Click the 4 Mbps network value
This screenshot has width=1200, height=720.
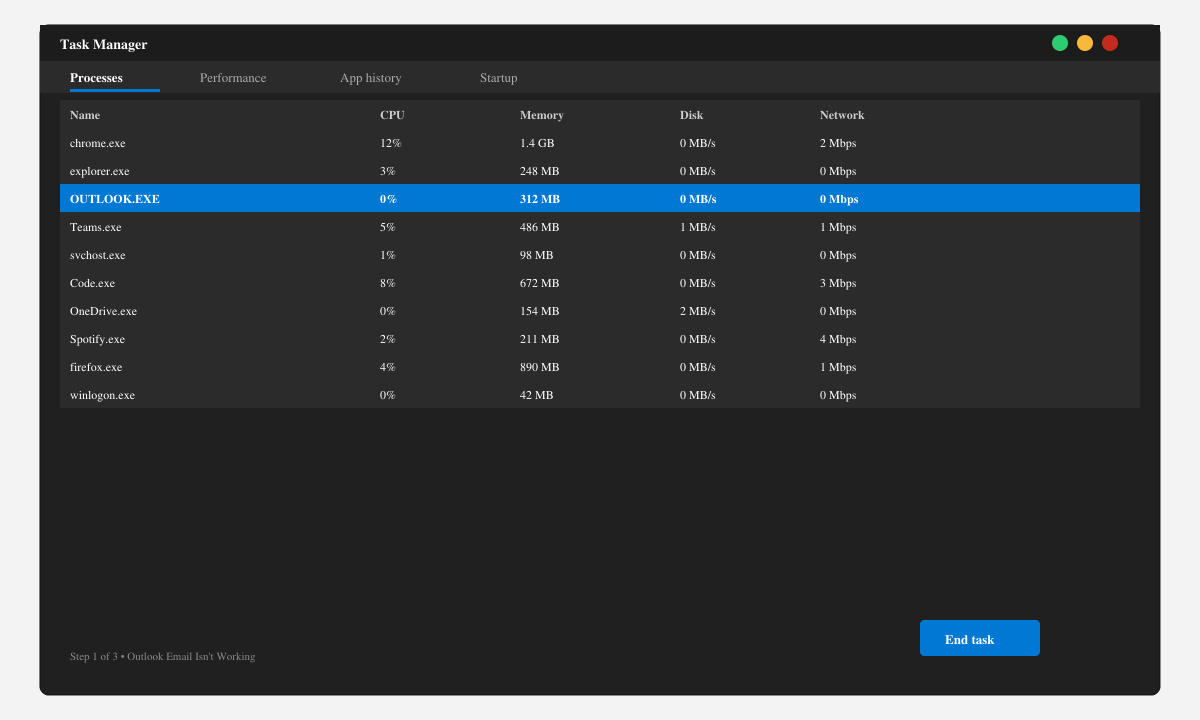pyautogui.click(x=838, y=339)
